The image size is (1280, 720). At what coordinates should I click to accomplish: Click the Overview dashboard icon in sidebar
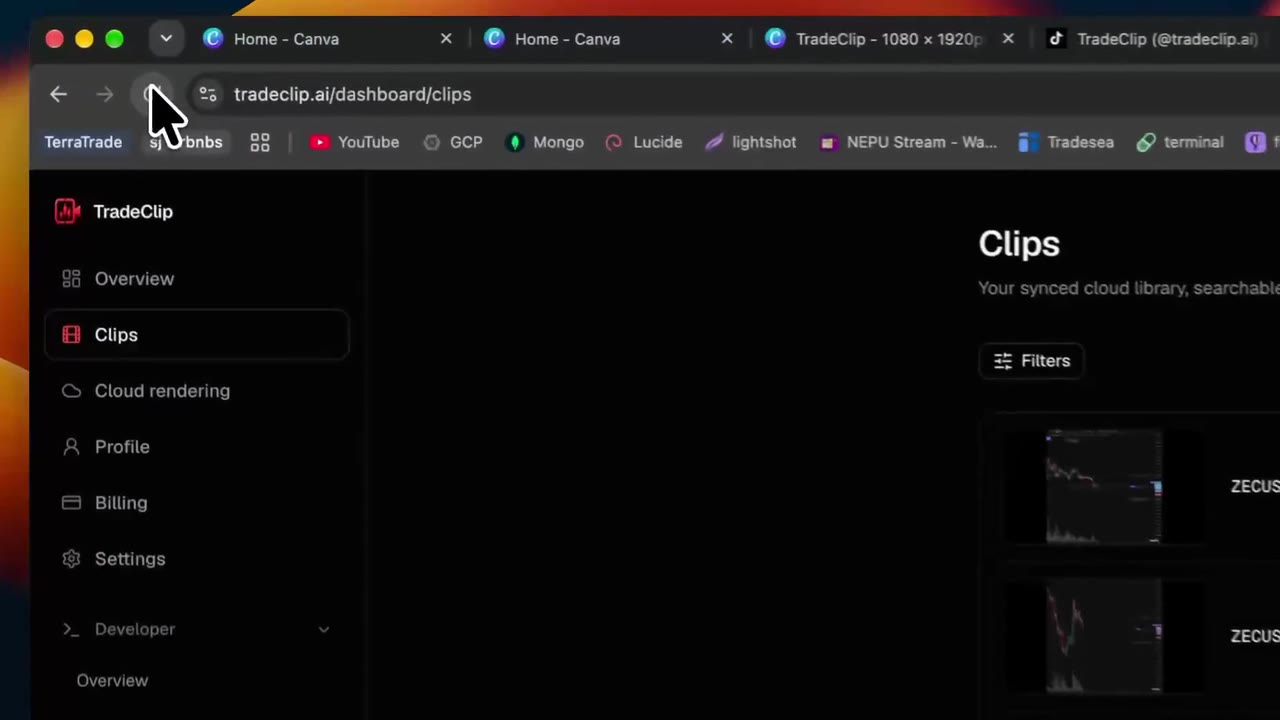point(71,279)
